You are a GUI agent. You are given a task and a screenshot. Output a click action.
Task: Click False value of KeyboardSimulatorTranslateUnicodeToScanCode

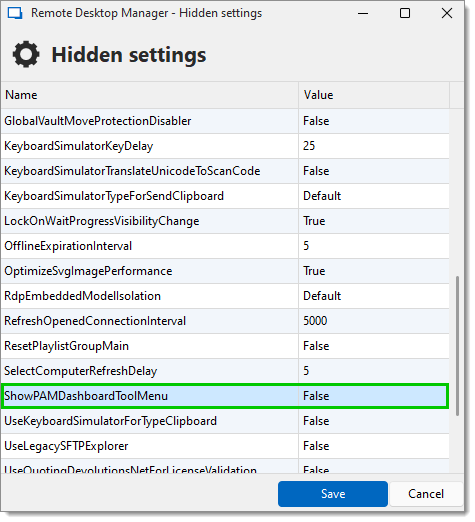pos(317,172)
